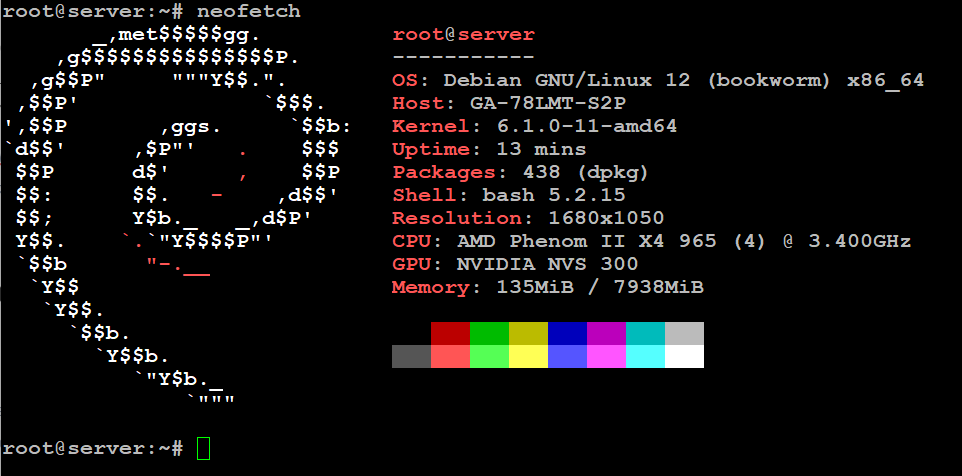Screen dimensions: 962x476
Task: Click the Uptime value 13 mins
Action: (x=541, y=149)
